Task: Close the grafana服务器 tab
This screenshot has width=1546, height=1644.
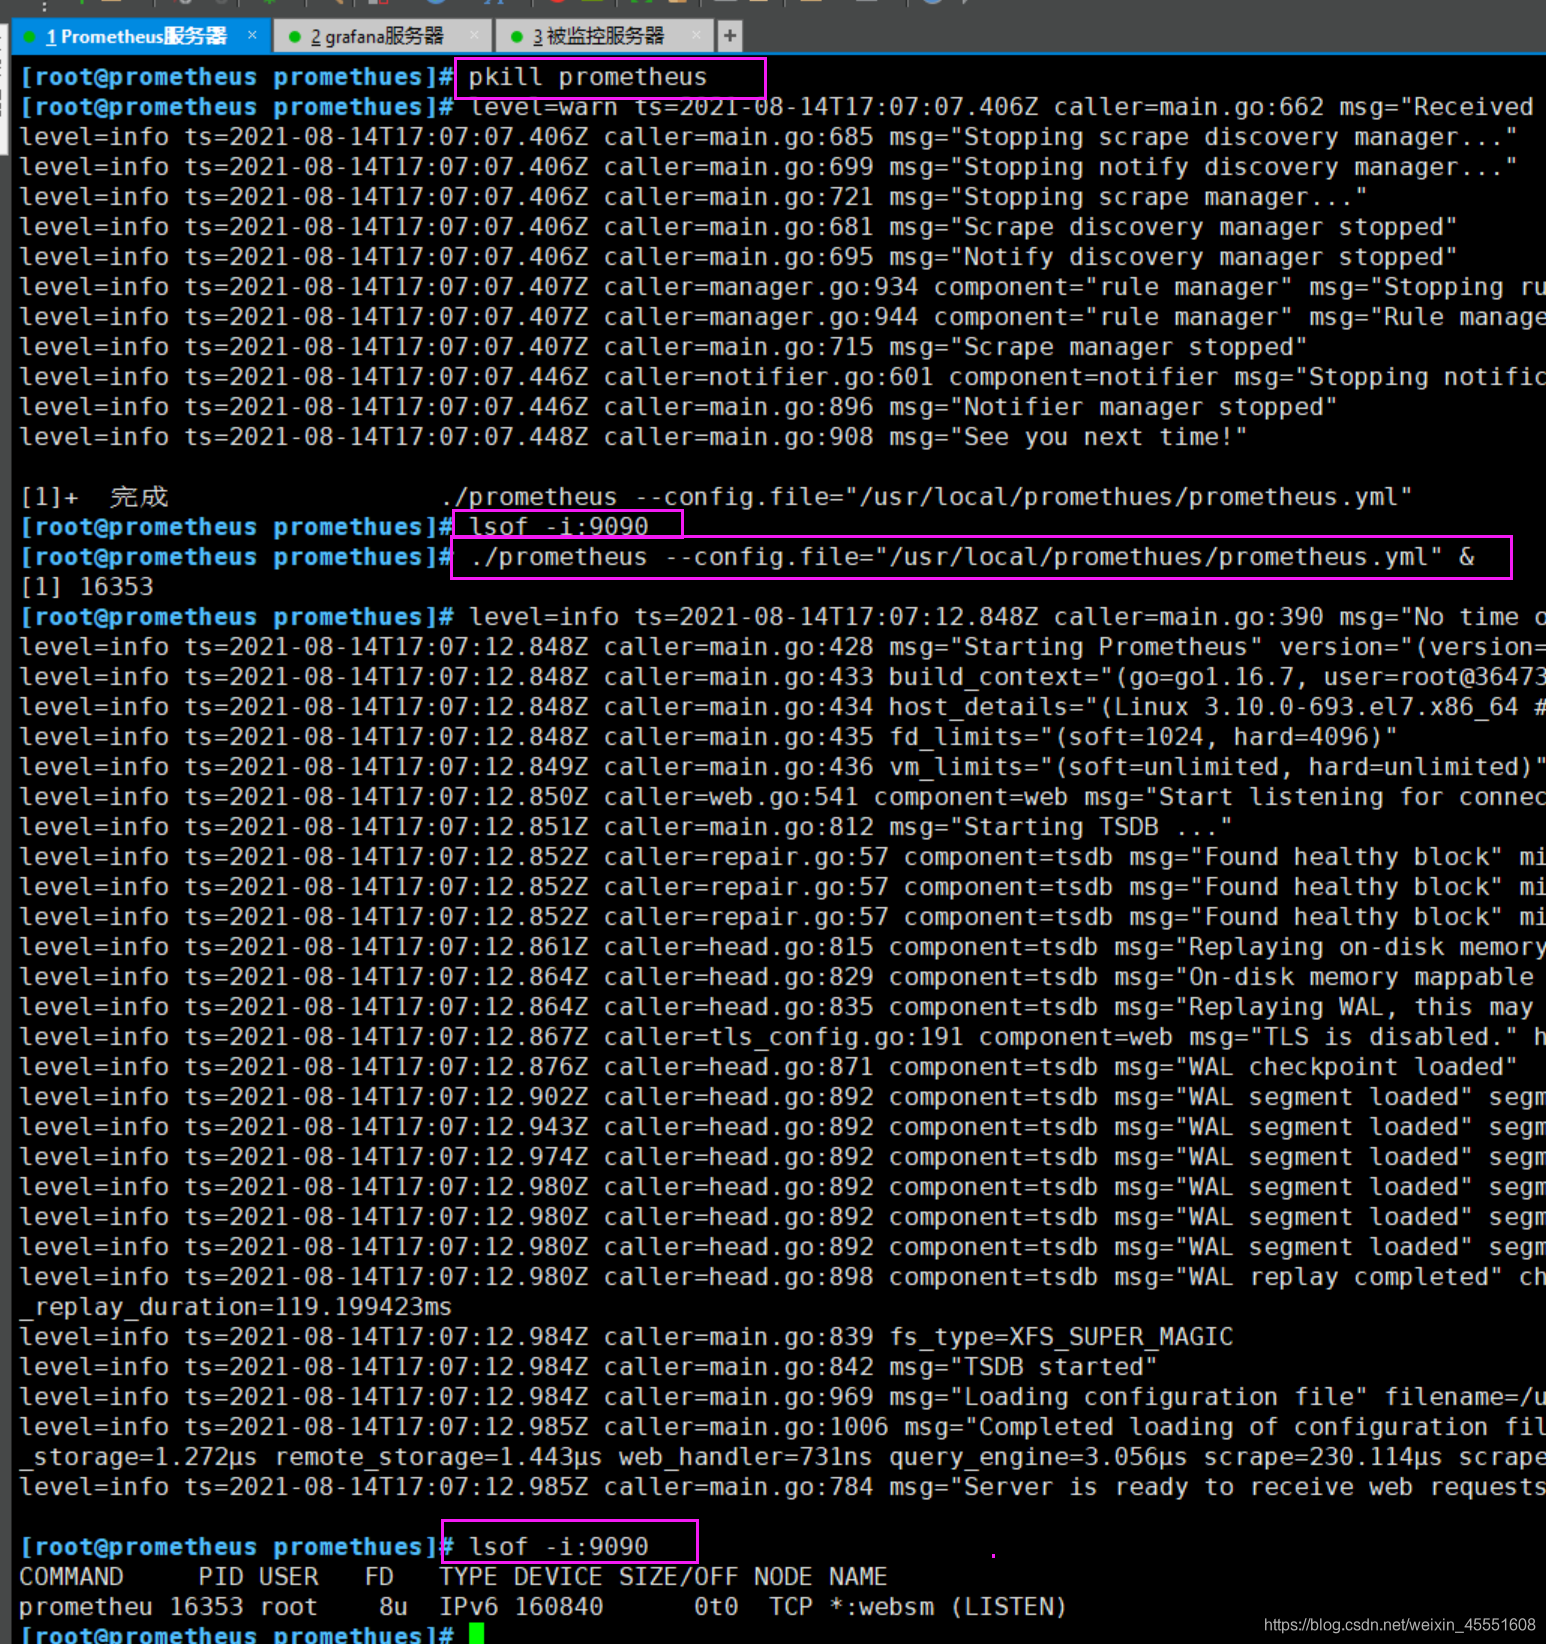Action: point(474,35)
